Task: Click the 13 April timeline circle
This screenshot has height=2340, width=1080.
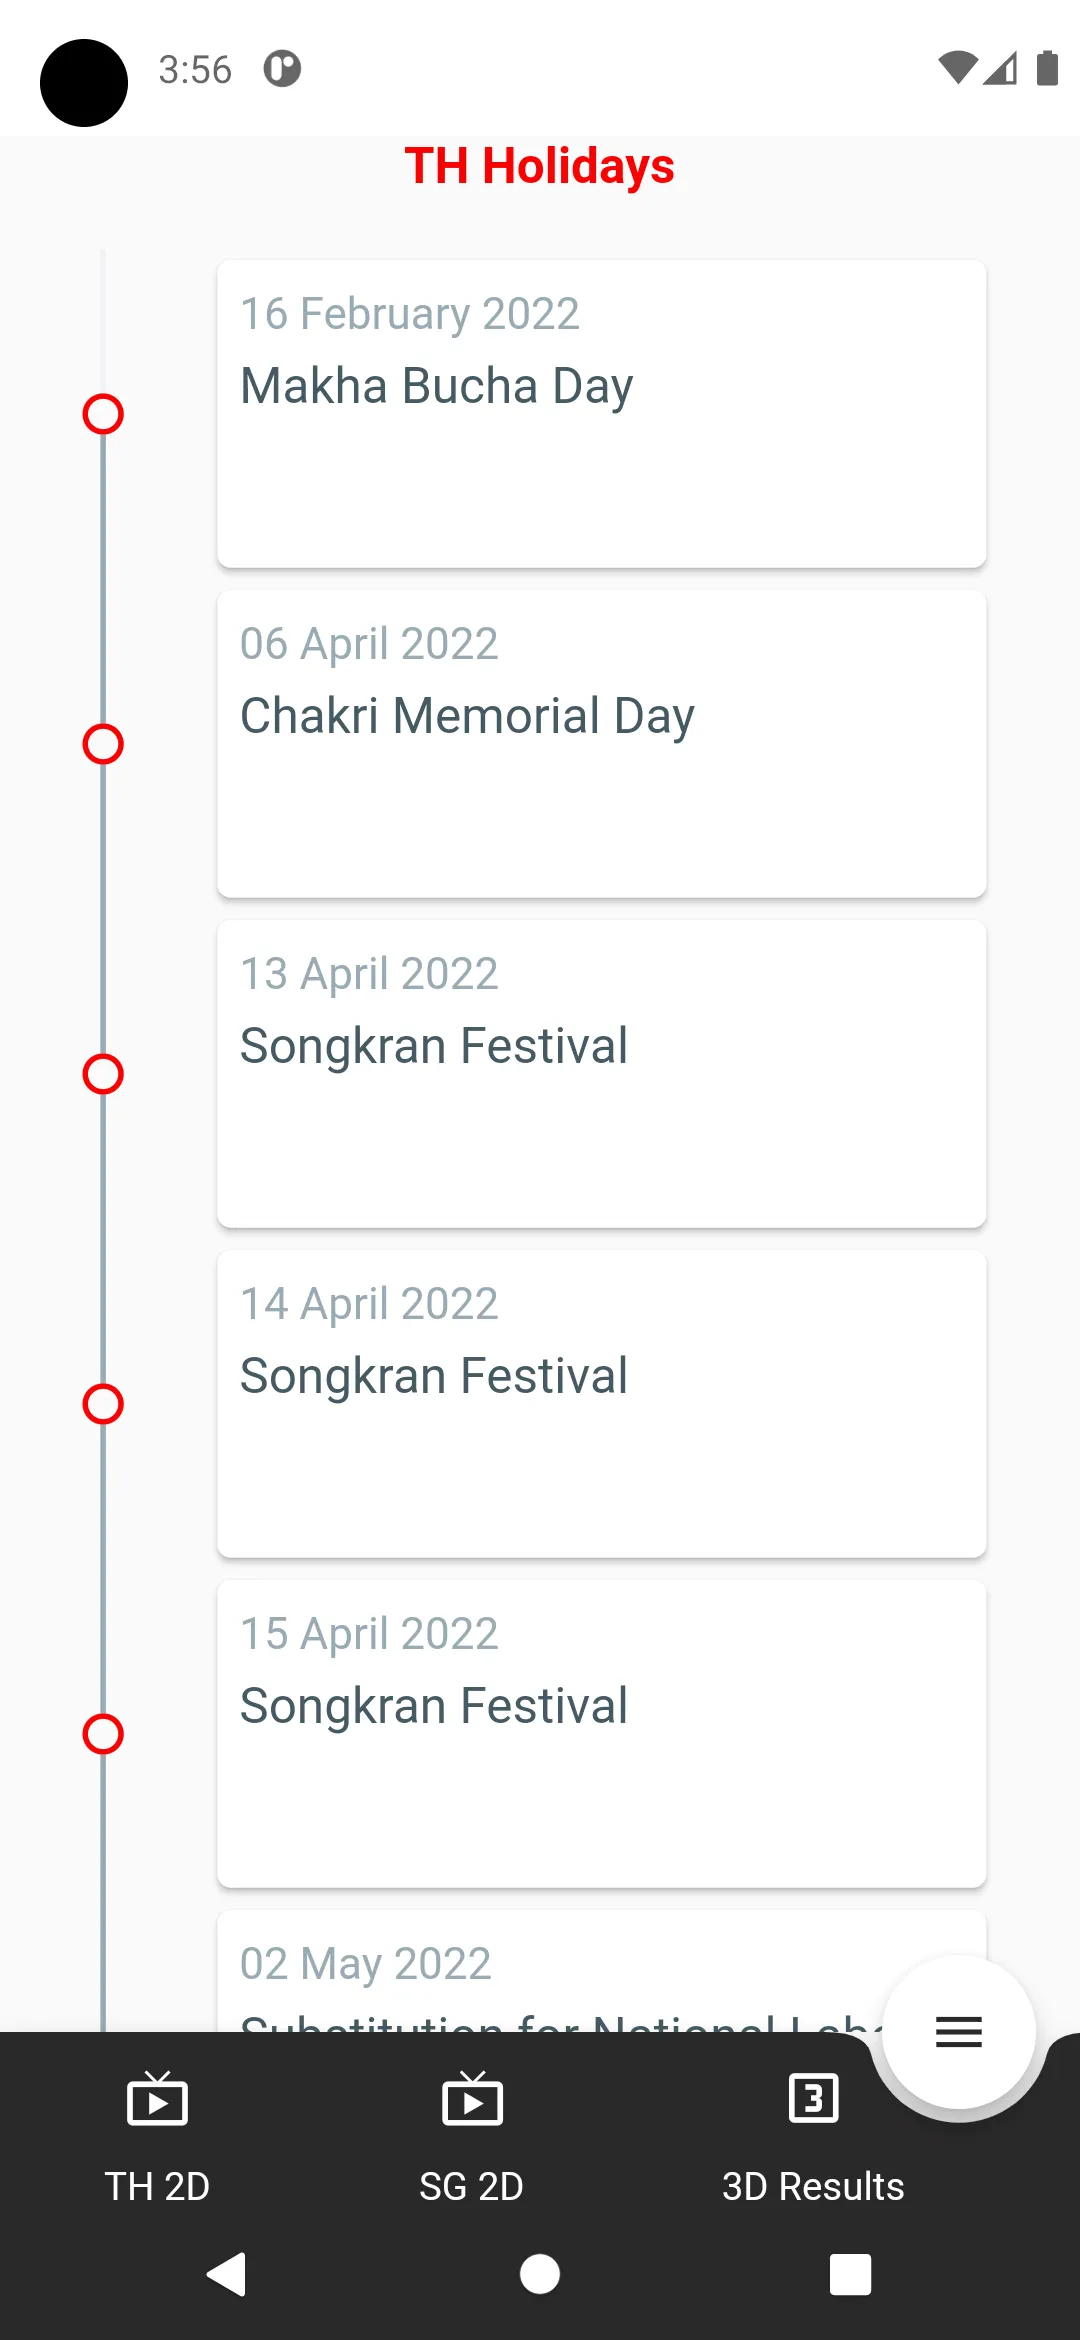Action: point(103,1074)
